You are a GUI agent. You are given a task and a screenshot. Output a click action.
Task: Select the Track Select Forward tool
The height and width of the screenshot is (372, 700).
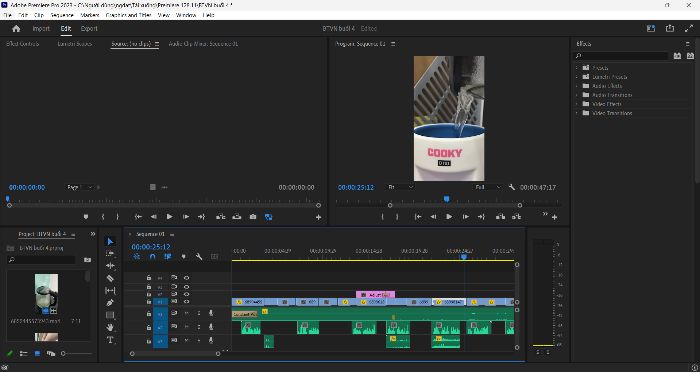pyautogui.click(x=110, y=253)
